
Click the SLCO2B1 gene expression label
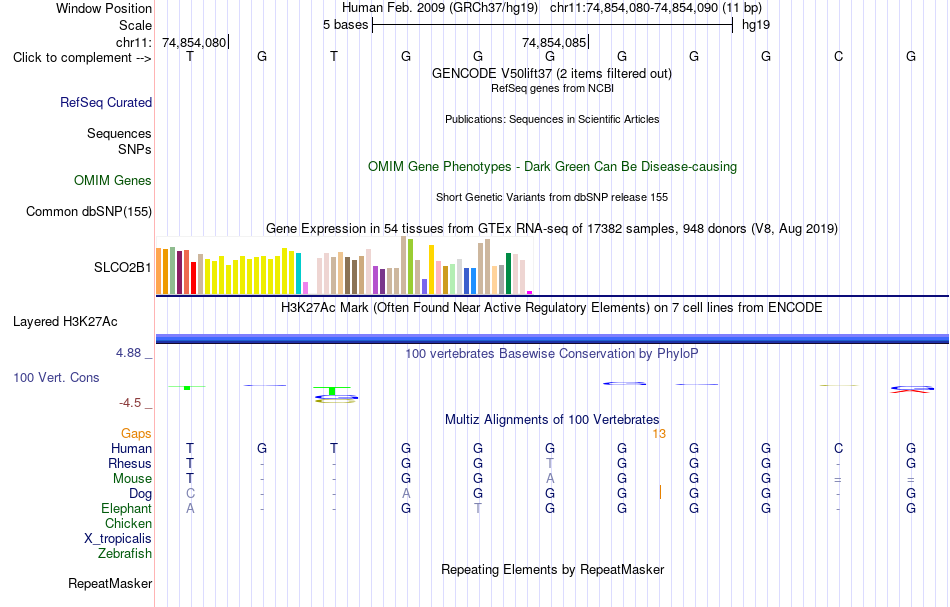click(122, 267)
